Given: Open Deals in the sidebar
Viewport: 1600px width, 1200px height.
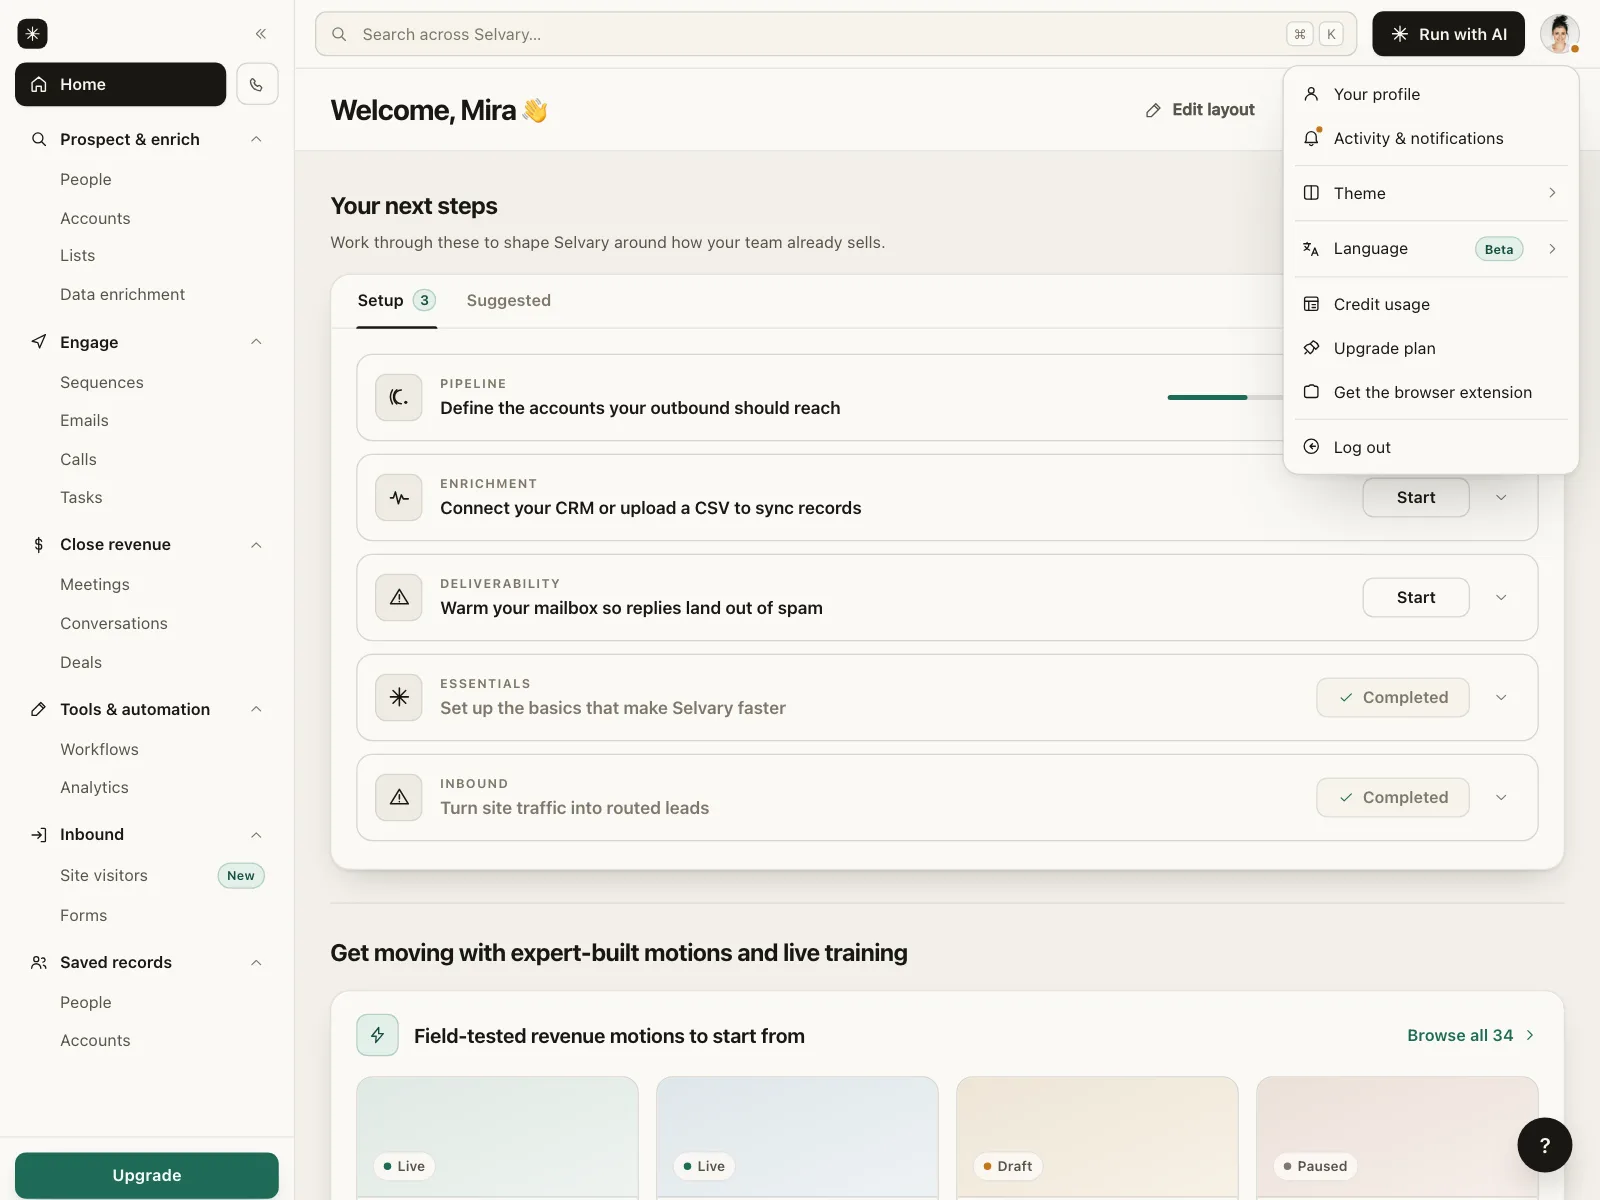Looking at the screenshot, I should (80, 662).
